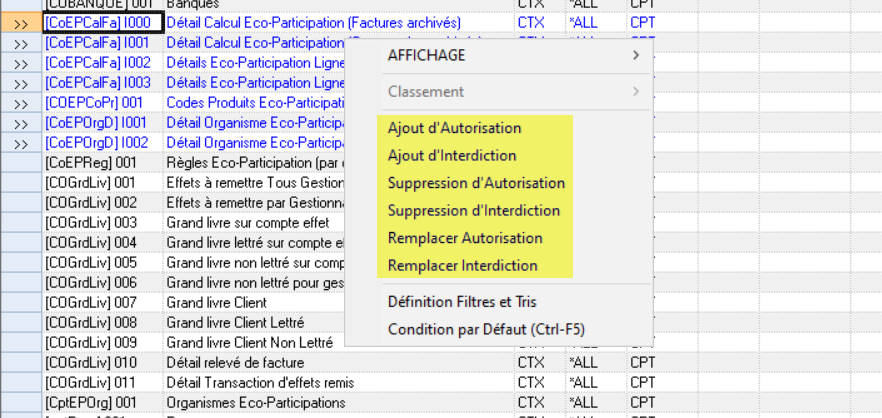Choose Remplacer Autorisation

click(x=465, y=239)
